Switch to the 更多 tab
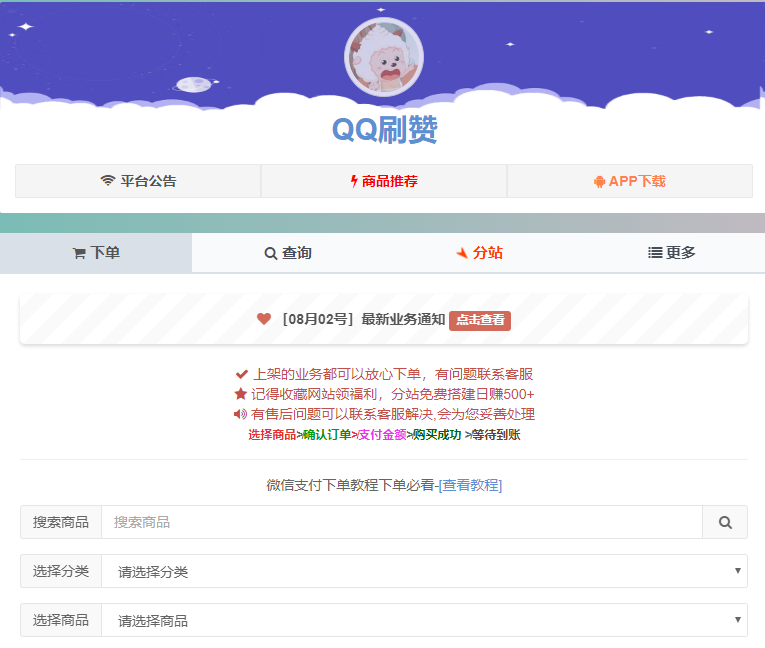765x648 pixels. (671, 253)
